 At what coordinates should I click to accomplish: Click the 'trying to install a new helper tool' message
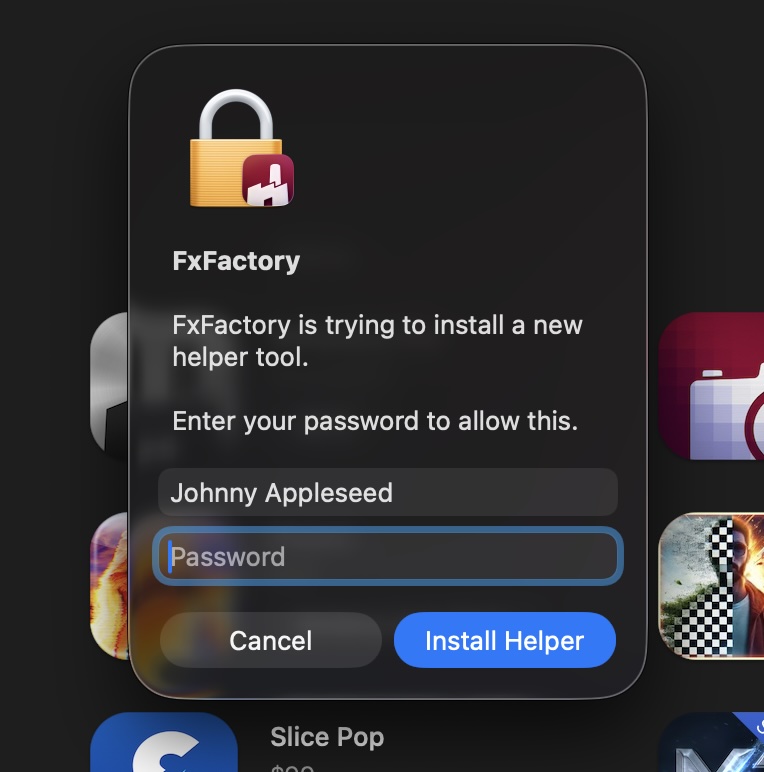pos(378,341)
